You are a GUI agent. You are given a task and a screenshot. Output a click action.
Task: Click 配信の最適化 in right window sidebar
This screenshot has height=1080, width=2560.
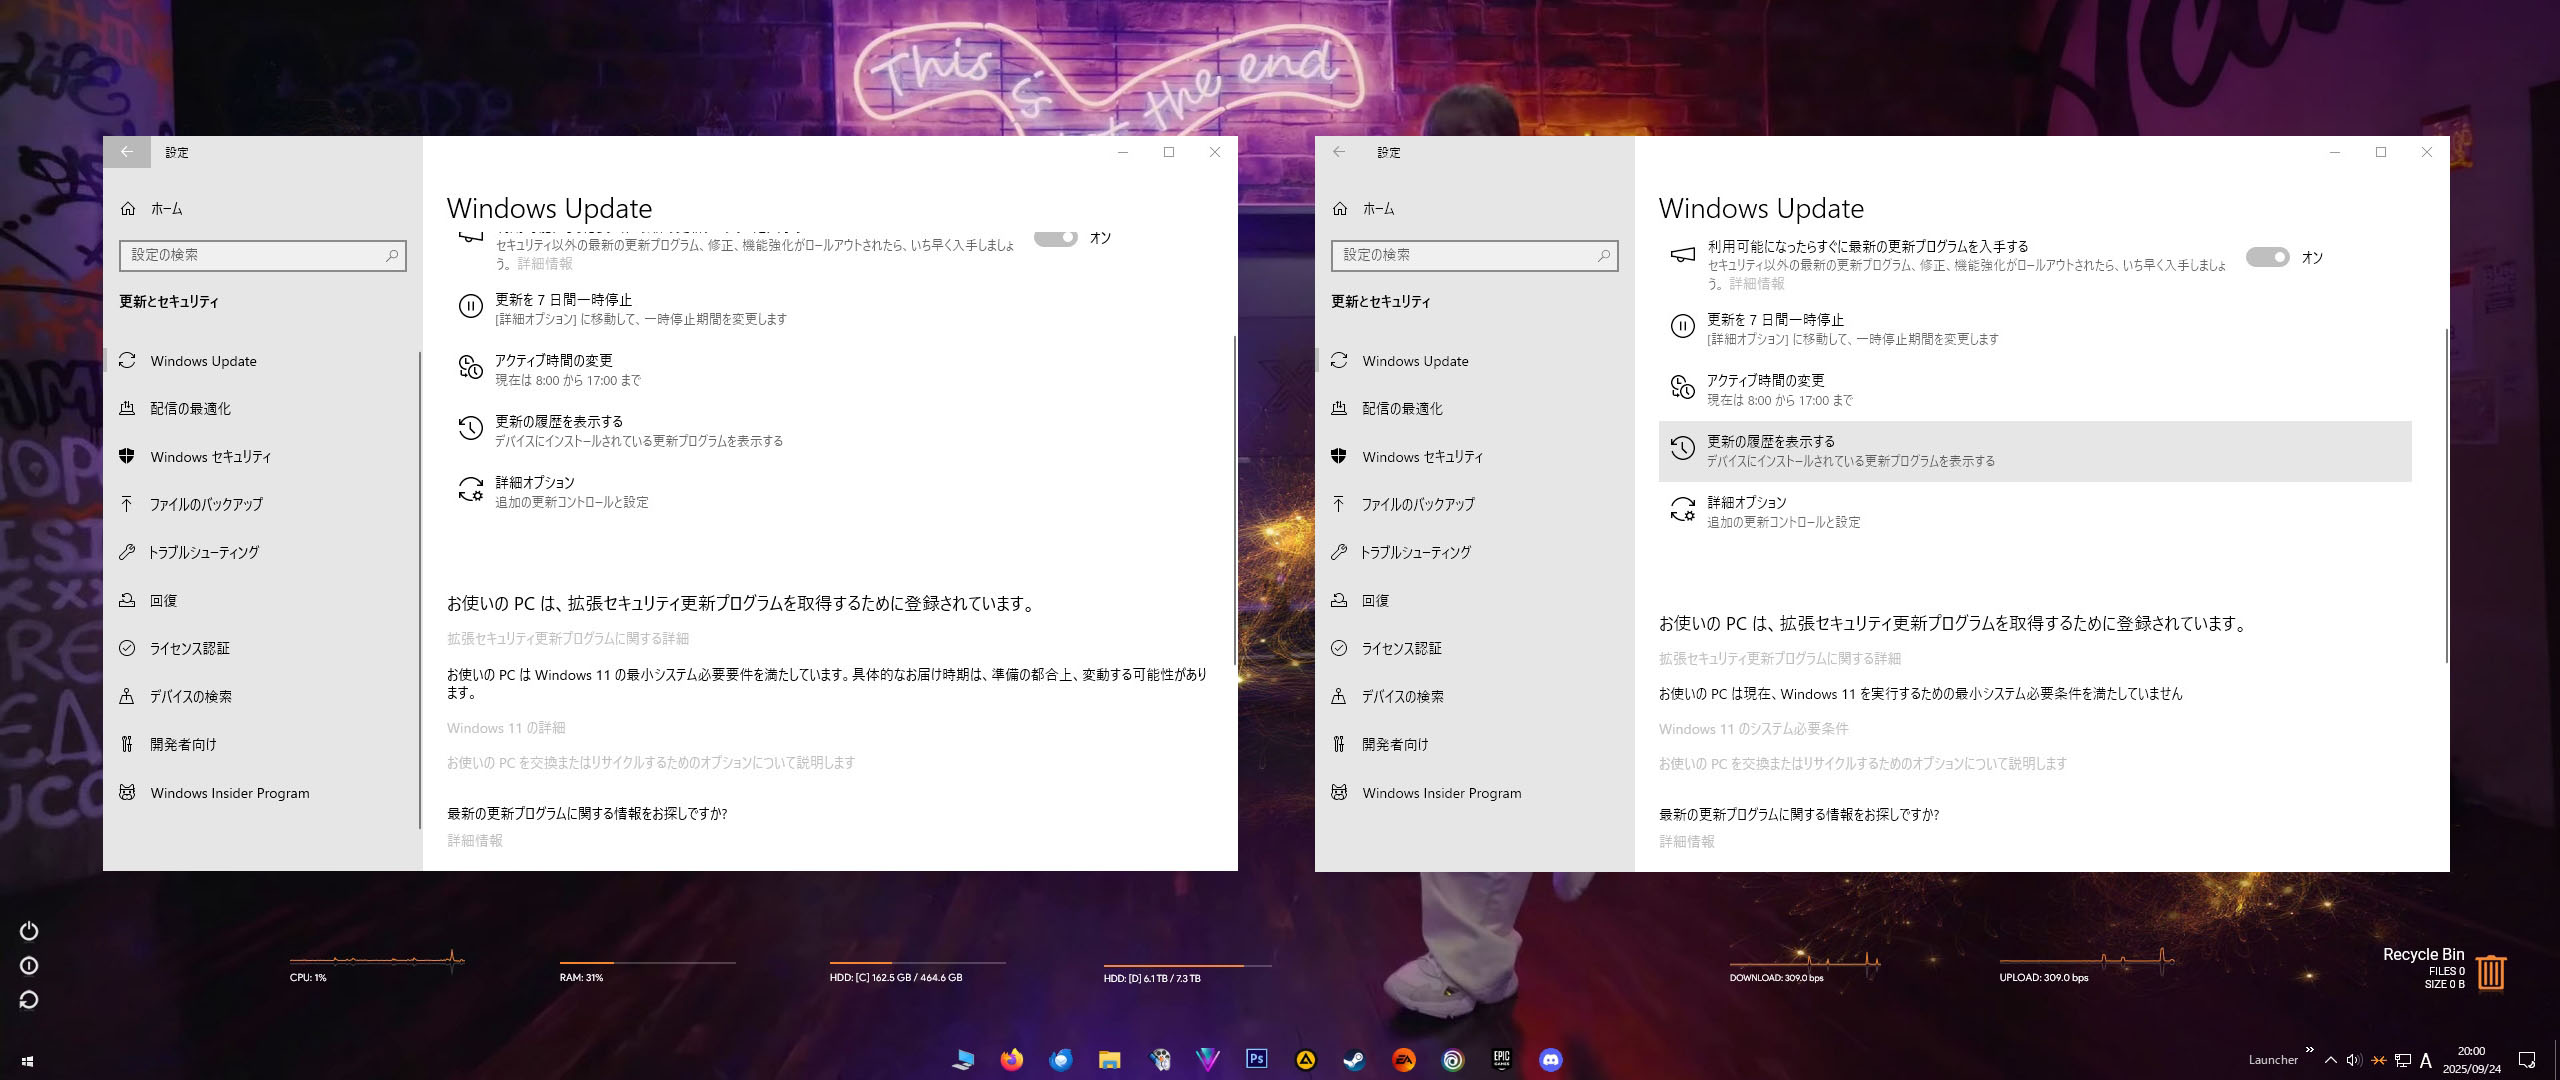1402,409
